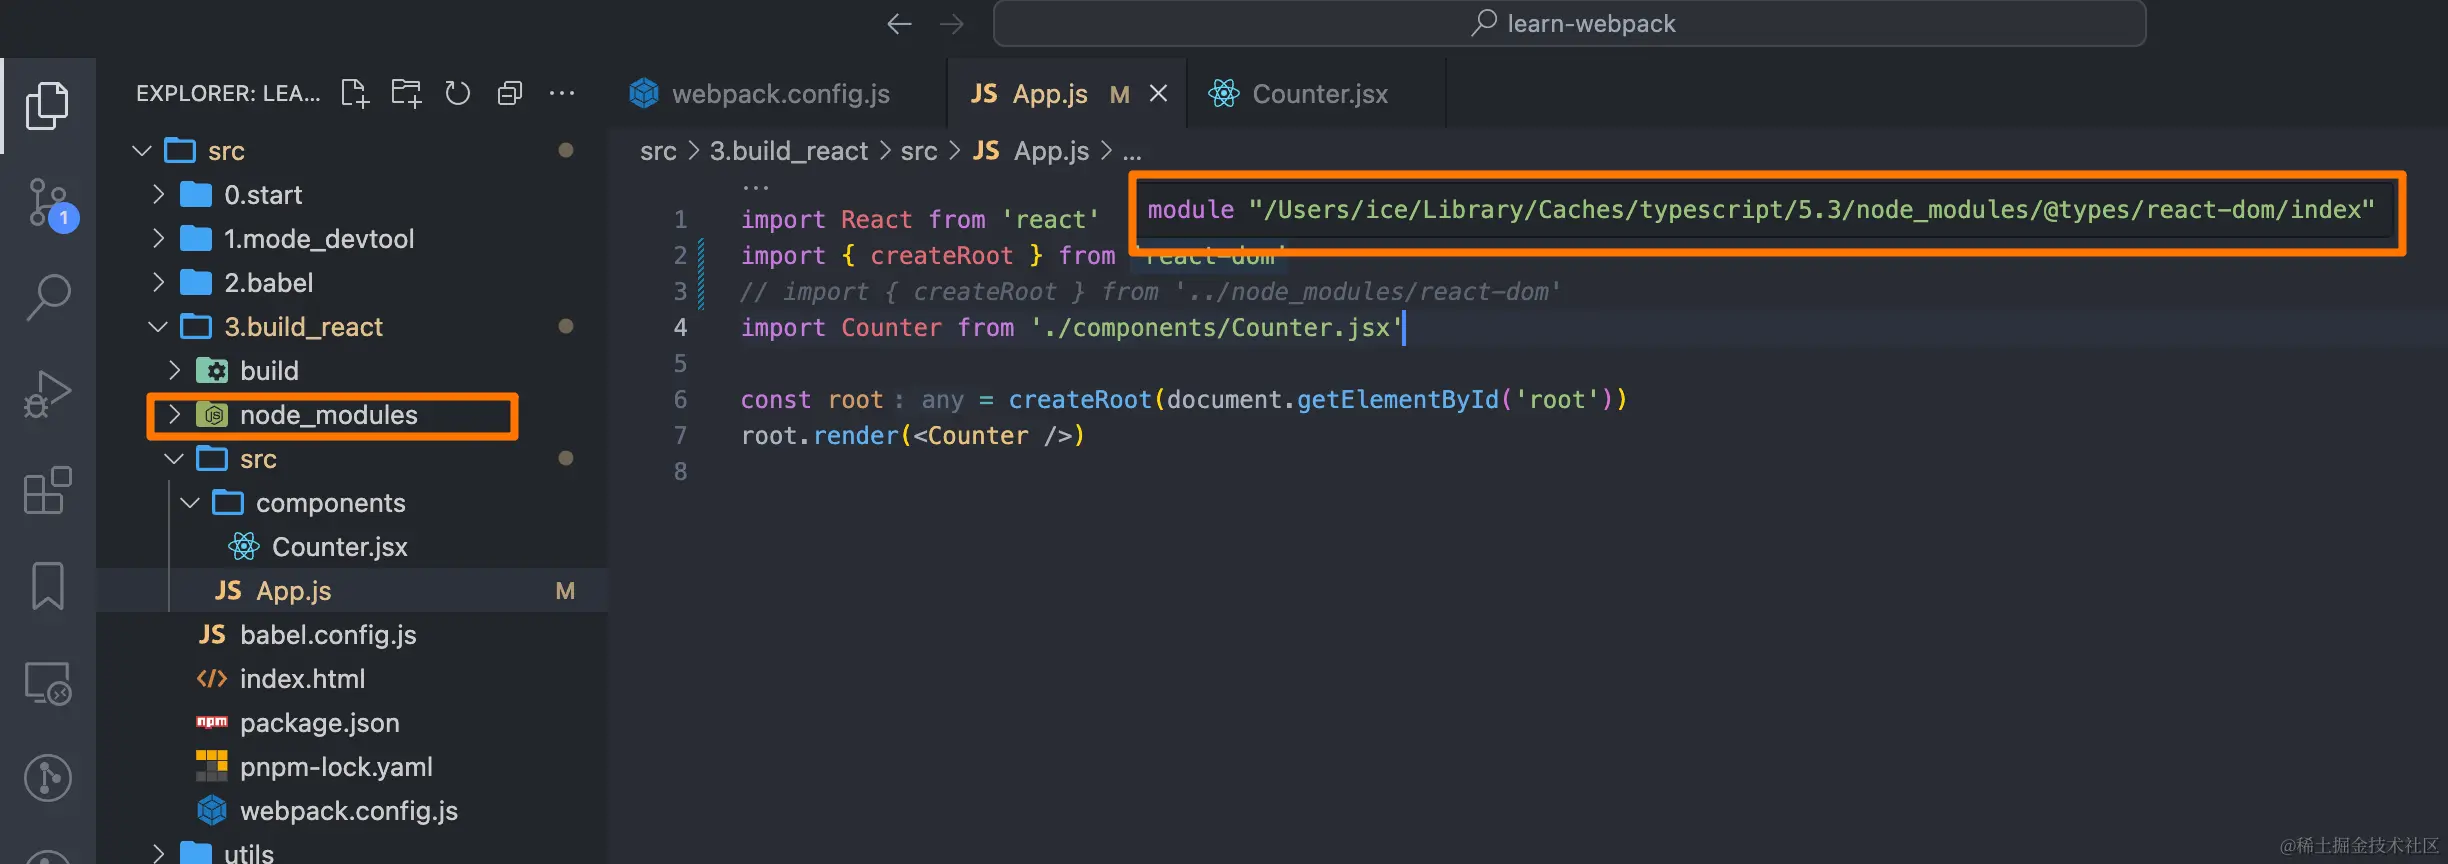Image resolution: width=2448 pixels, height=864 pixels.
Task: Open the Git Graph view icon
Action: (x=47, y=778)
